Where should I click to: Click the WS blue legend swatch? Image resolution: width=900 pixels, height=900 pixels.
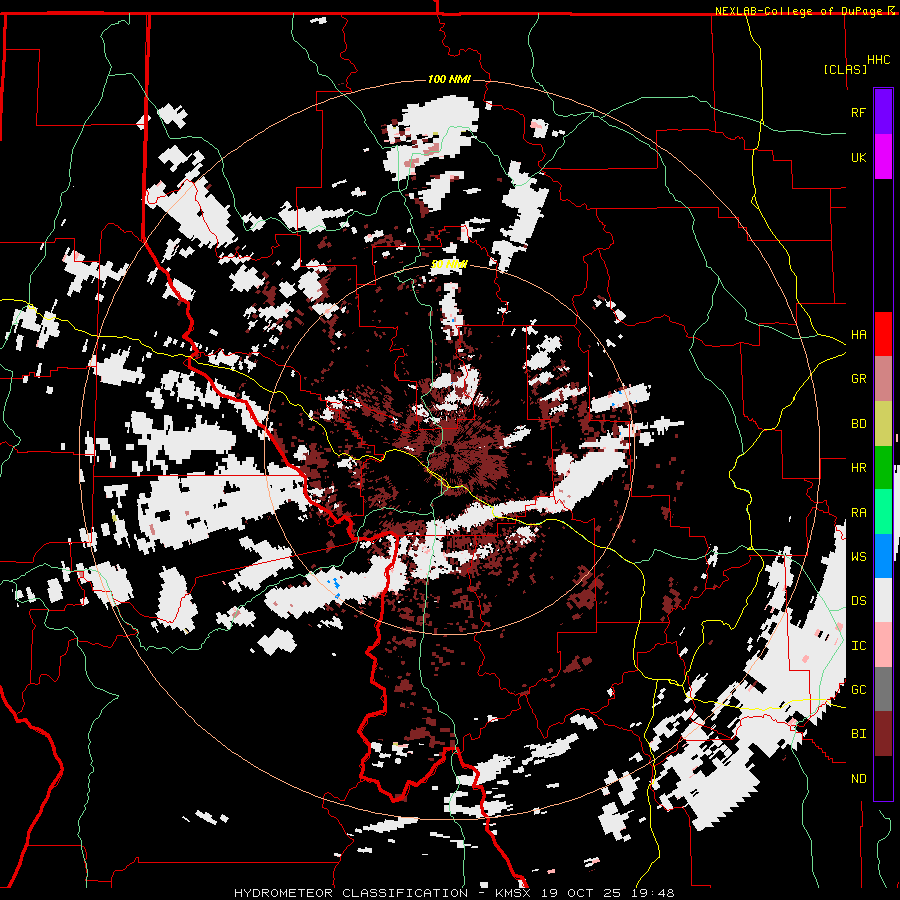(883, 556)
